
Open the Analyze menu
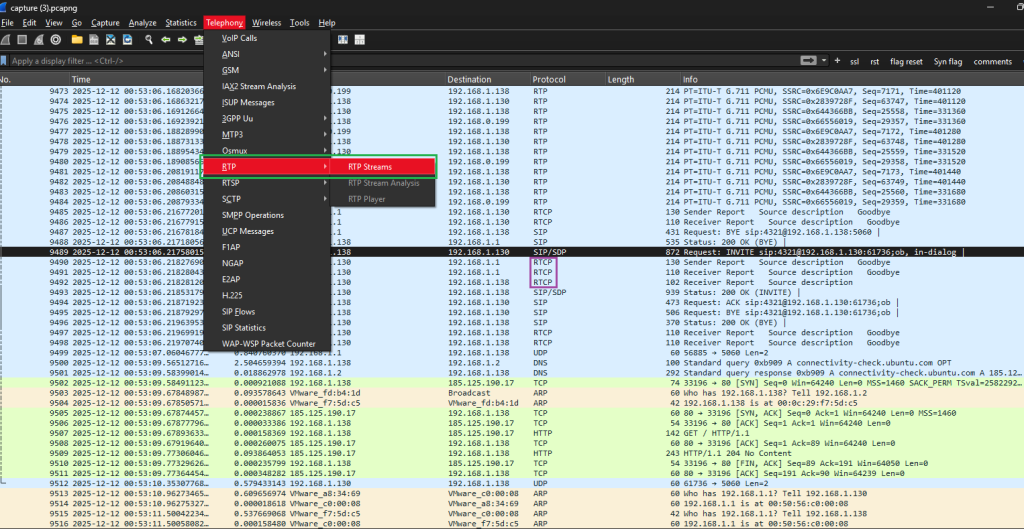tap(142, 23)
